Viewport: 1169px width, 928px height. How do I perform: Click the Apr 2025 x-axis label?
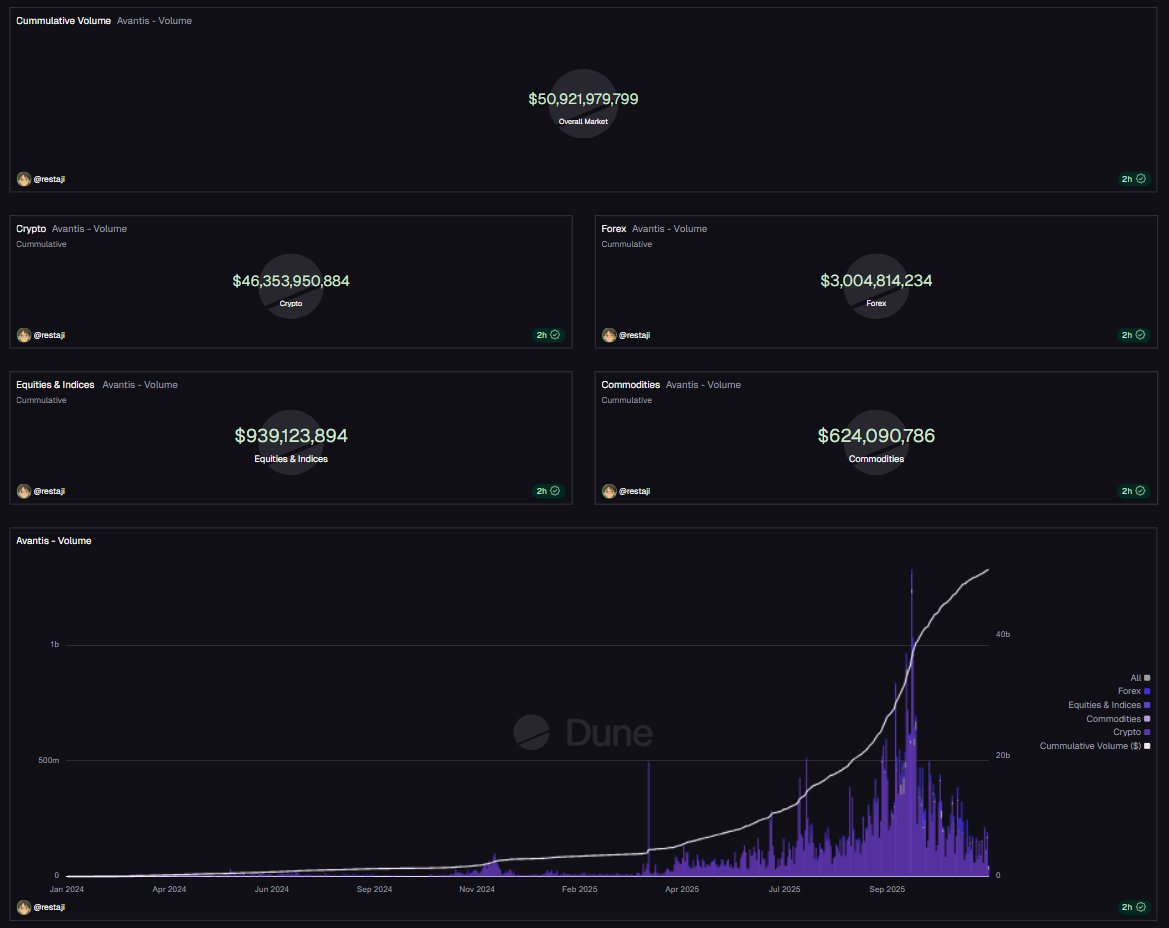click(x=682, y=889)
